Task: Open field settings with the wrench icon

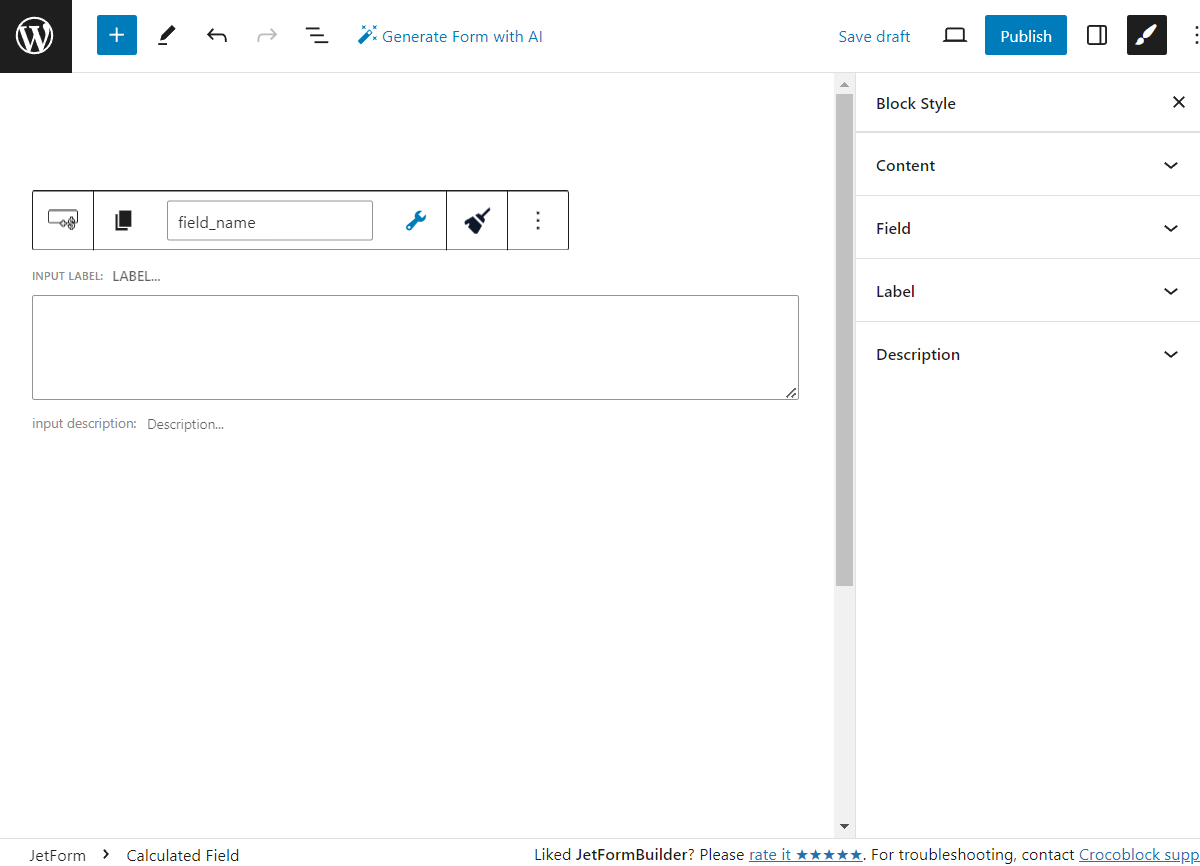Action: point(415,220)
